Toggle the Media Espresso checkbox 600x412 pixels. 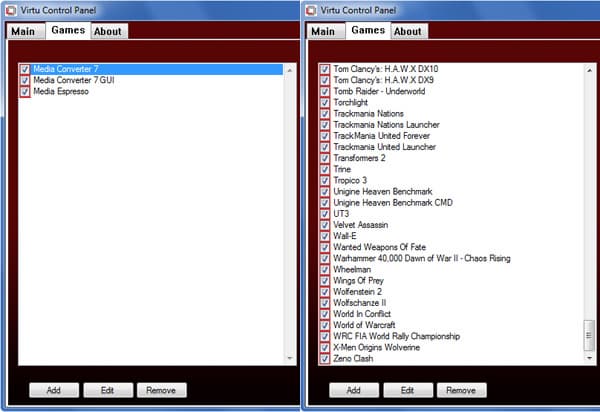click(25, 91)
